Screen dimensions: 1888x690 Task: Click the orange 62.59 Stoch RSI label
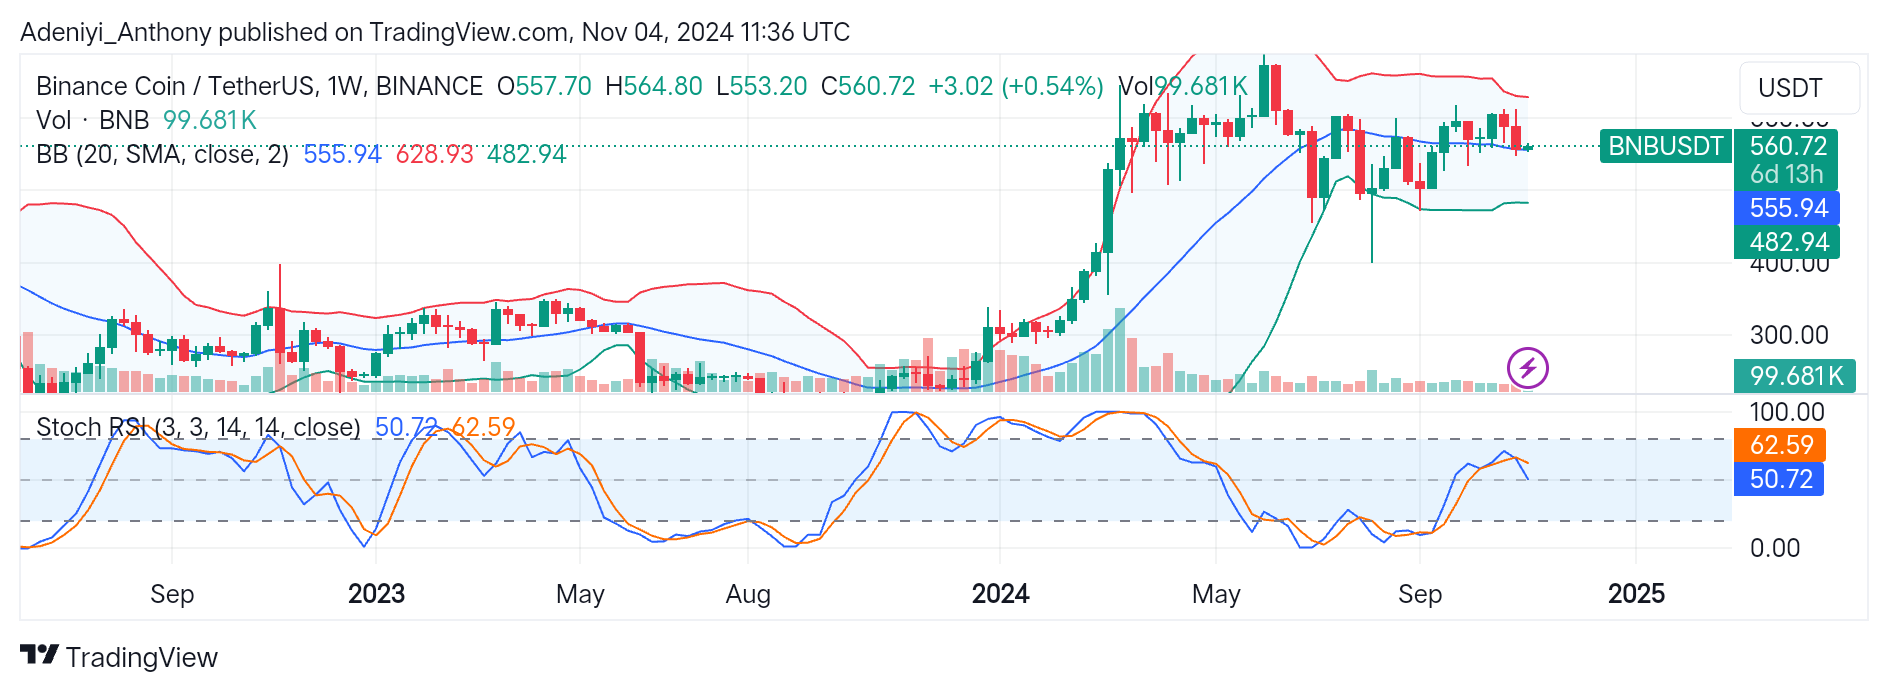point(1781,445)
